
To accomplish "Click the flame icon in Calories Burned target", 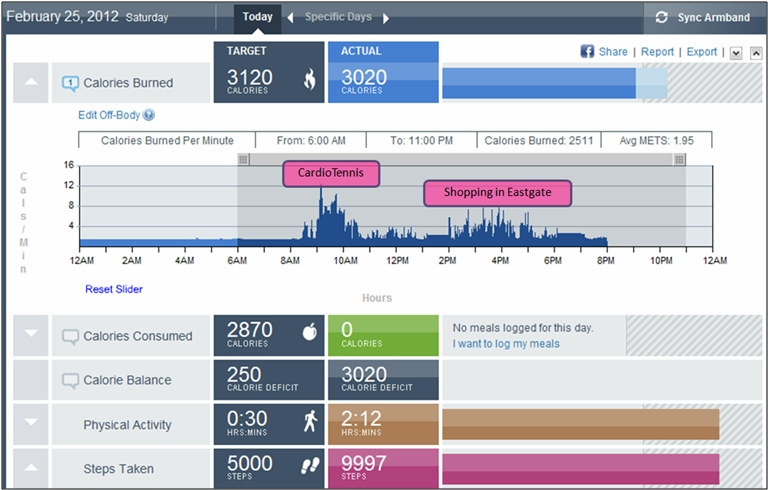I will (309, 79).
